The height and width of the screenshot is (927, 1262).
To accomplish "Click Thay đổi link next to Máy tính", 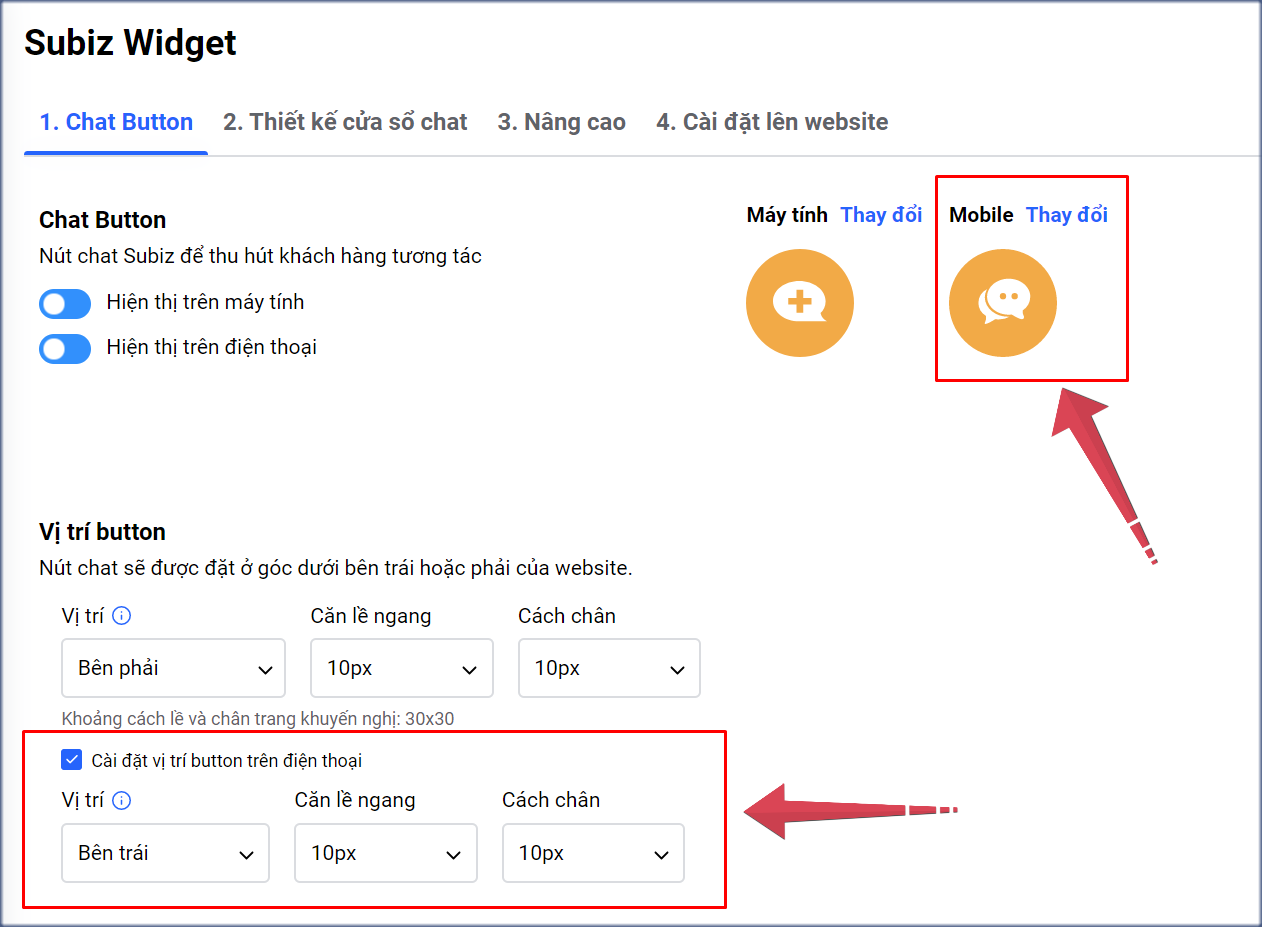I will click(881, 215).
